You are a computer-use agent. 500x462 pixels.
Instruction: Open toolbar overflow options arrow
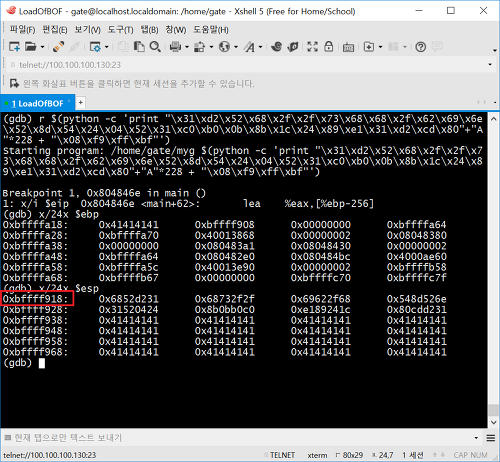[x=495, y=51]
